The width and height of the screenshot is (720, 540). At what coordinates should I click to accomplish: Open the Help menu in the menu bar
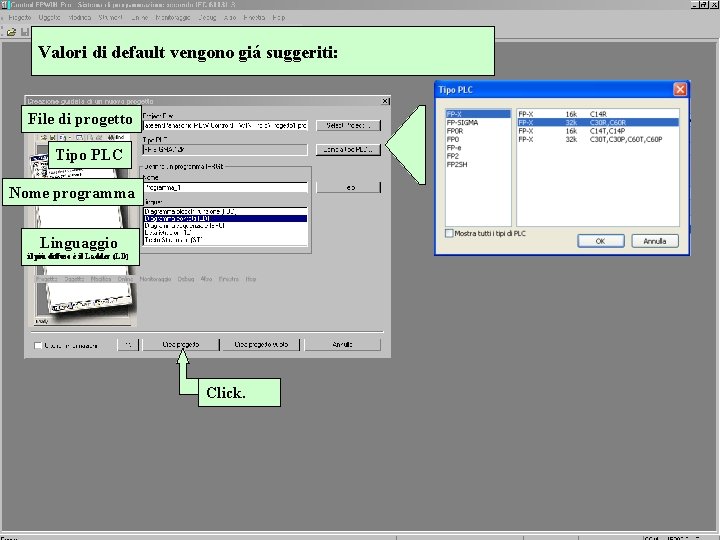[x=279, y=17]
